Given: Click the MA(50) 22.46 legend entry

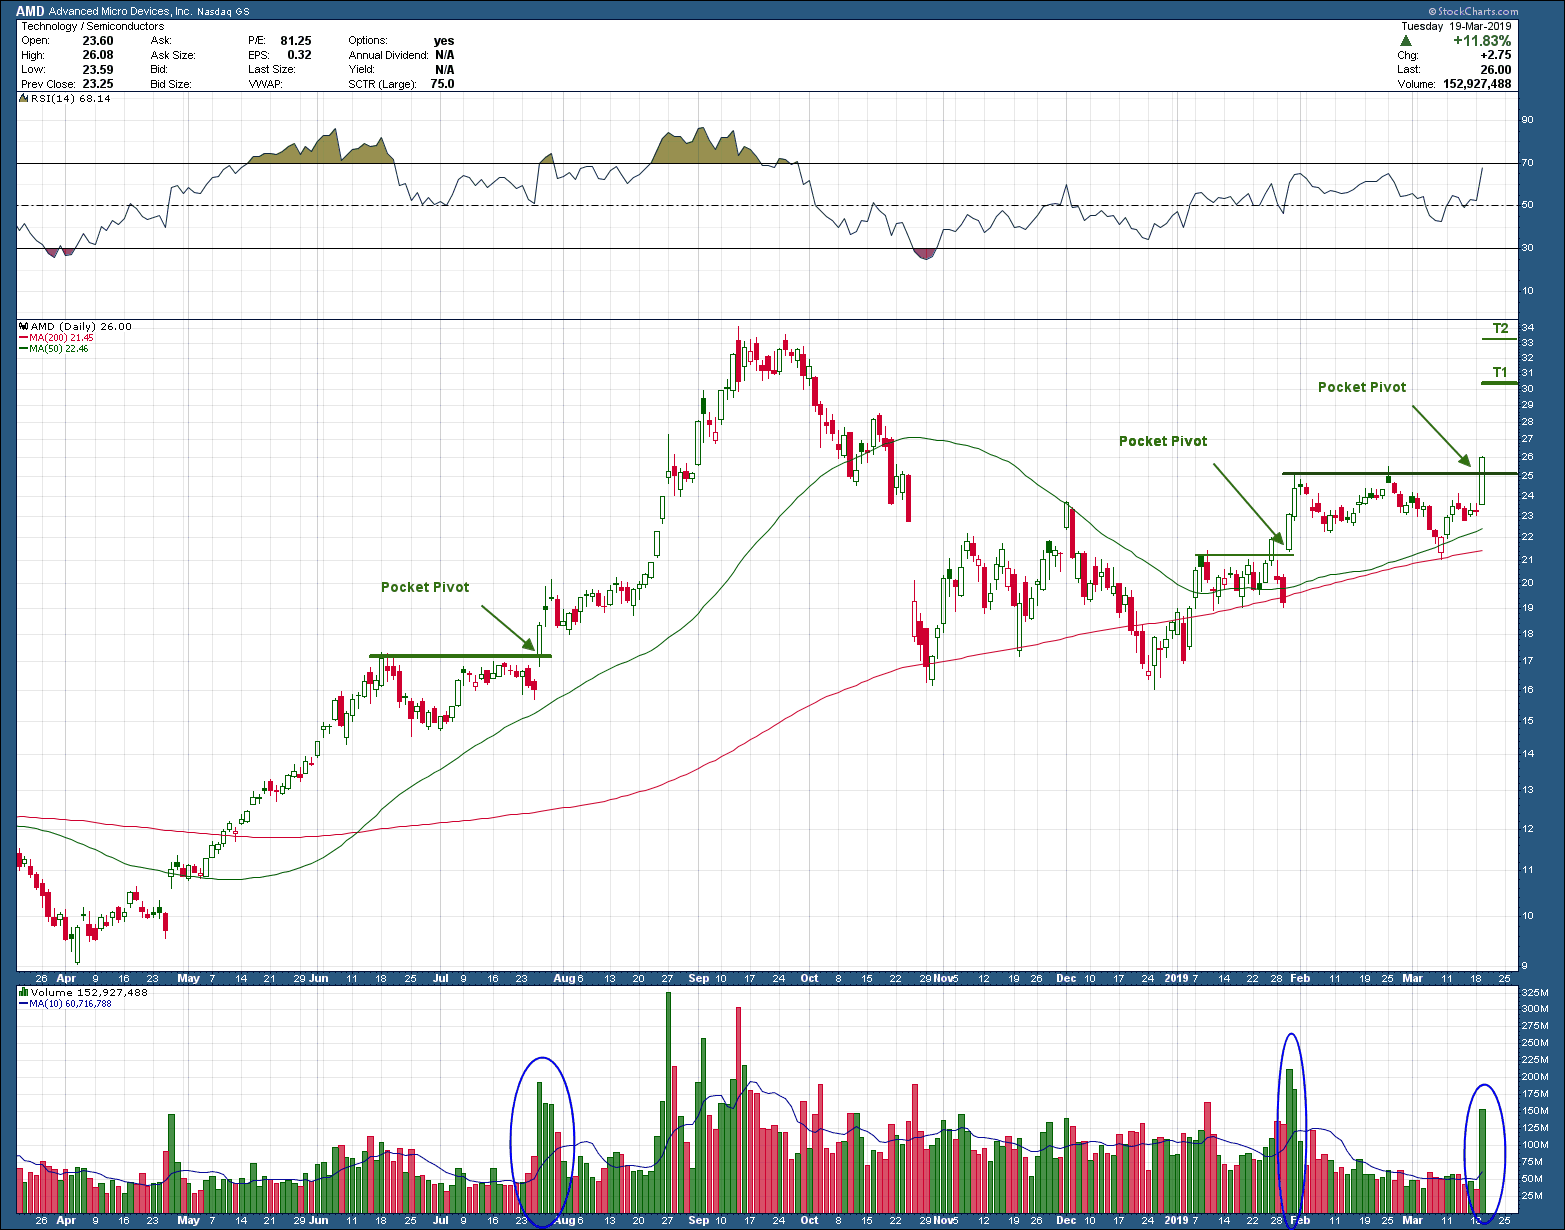Looking at the screenshot, I should [55, 349].
